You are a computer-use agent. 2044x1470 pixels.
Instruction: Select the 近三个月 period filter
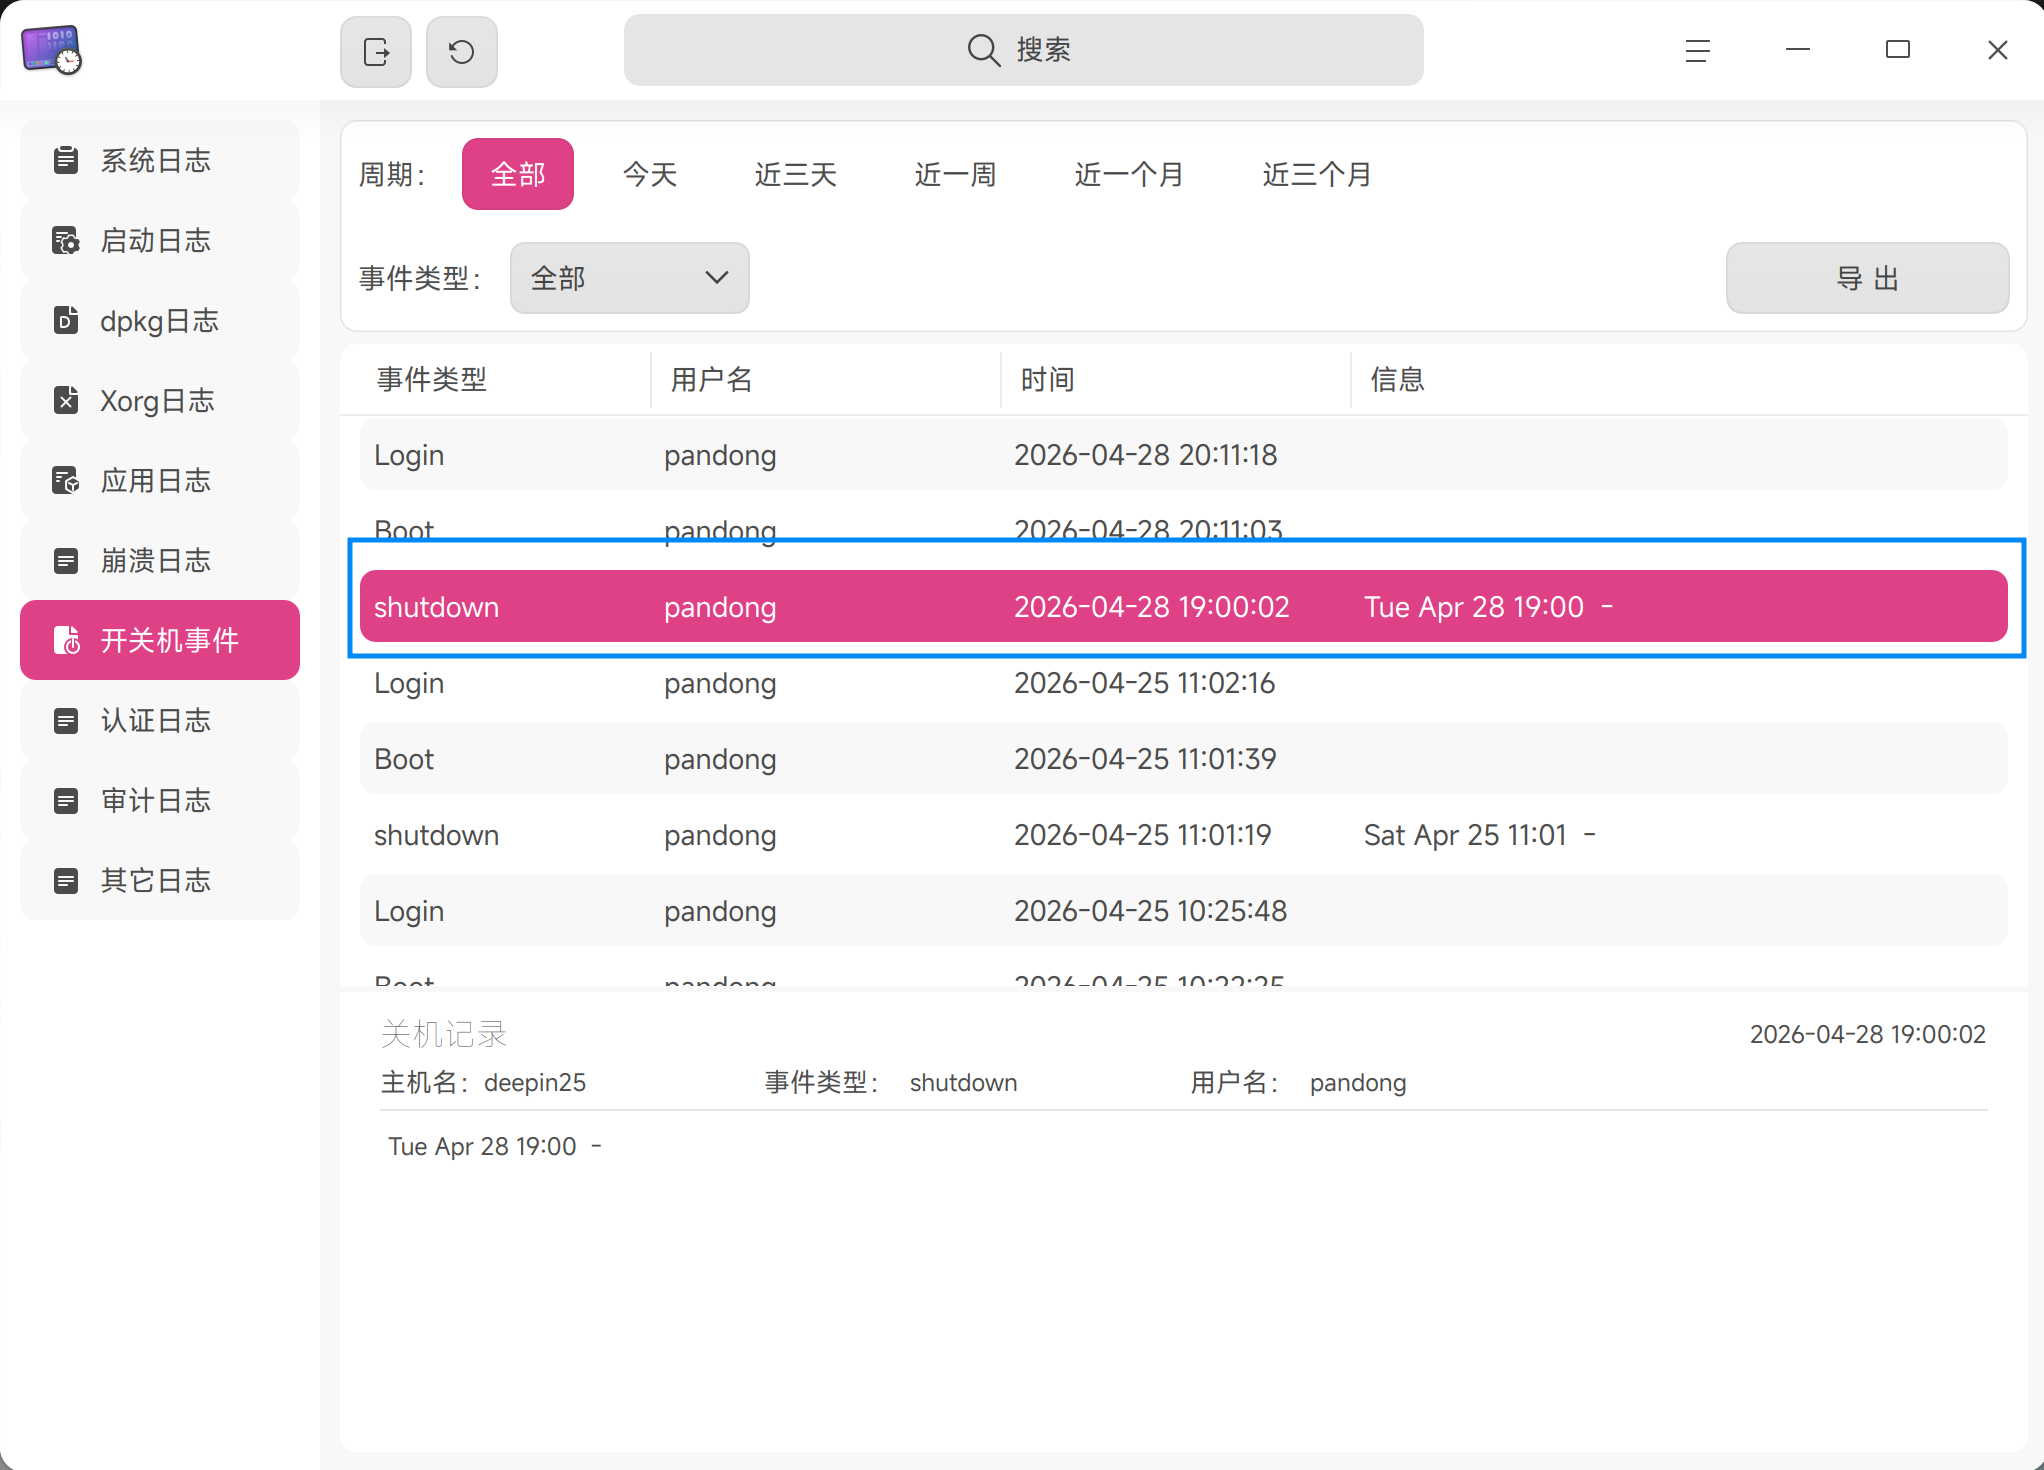1316,174
